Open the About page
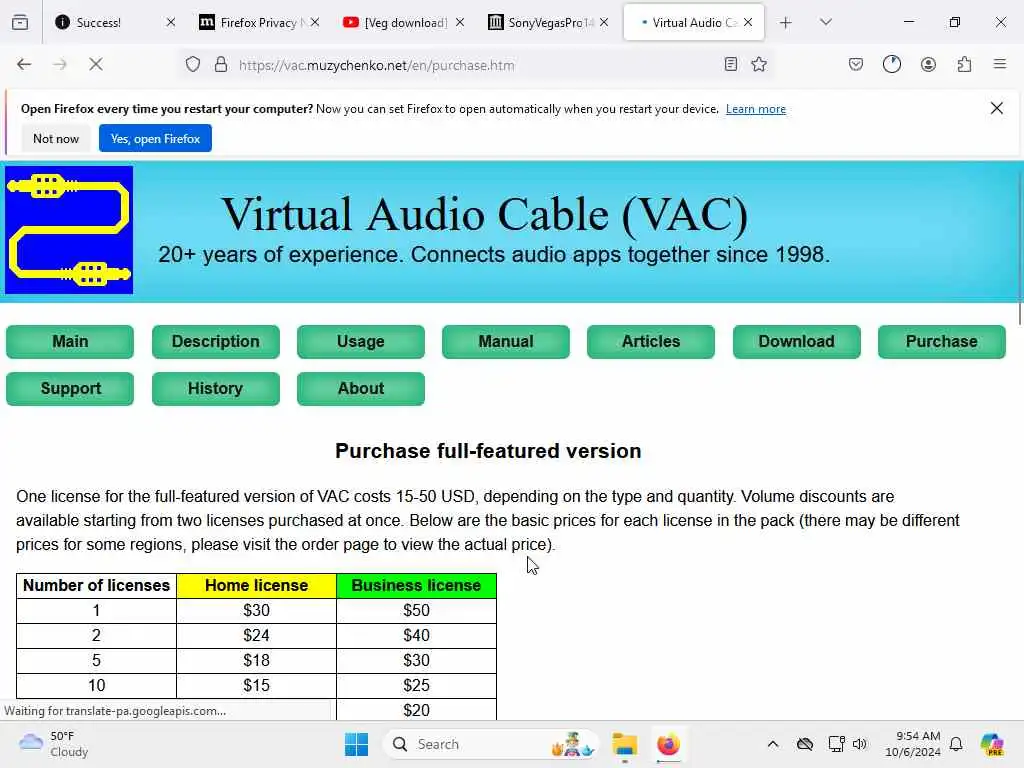This screenshot has width=1024, height=768. pos(360,389)
